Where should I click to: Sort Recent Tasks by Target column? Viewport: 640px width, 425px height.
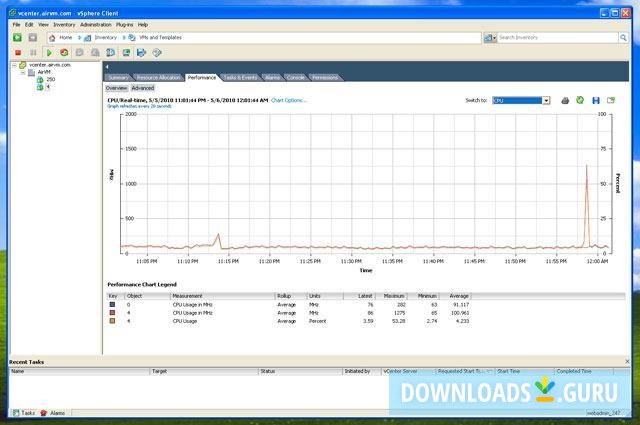[x=204, y=372]
